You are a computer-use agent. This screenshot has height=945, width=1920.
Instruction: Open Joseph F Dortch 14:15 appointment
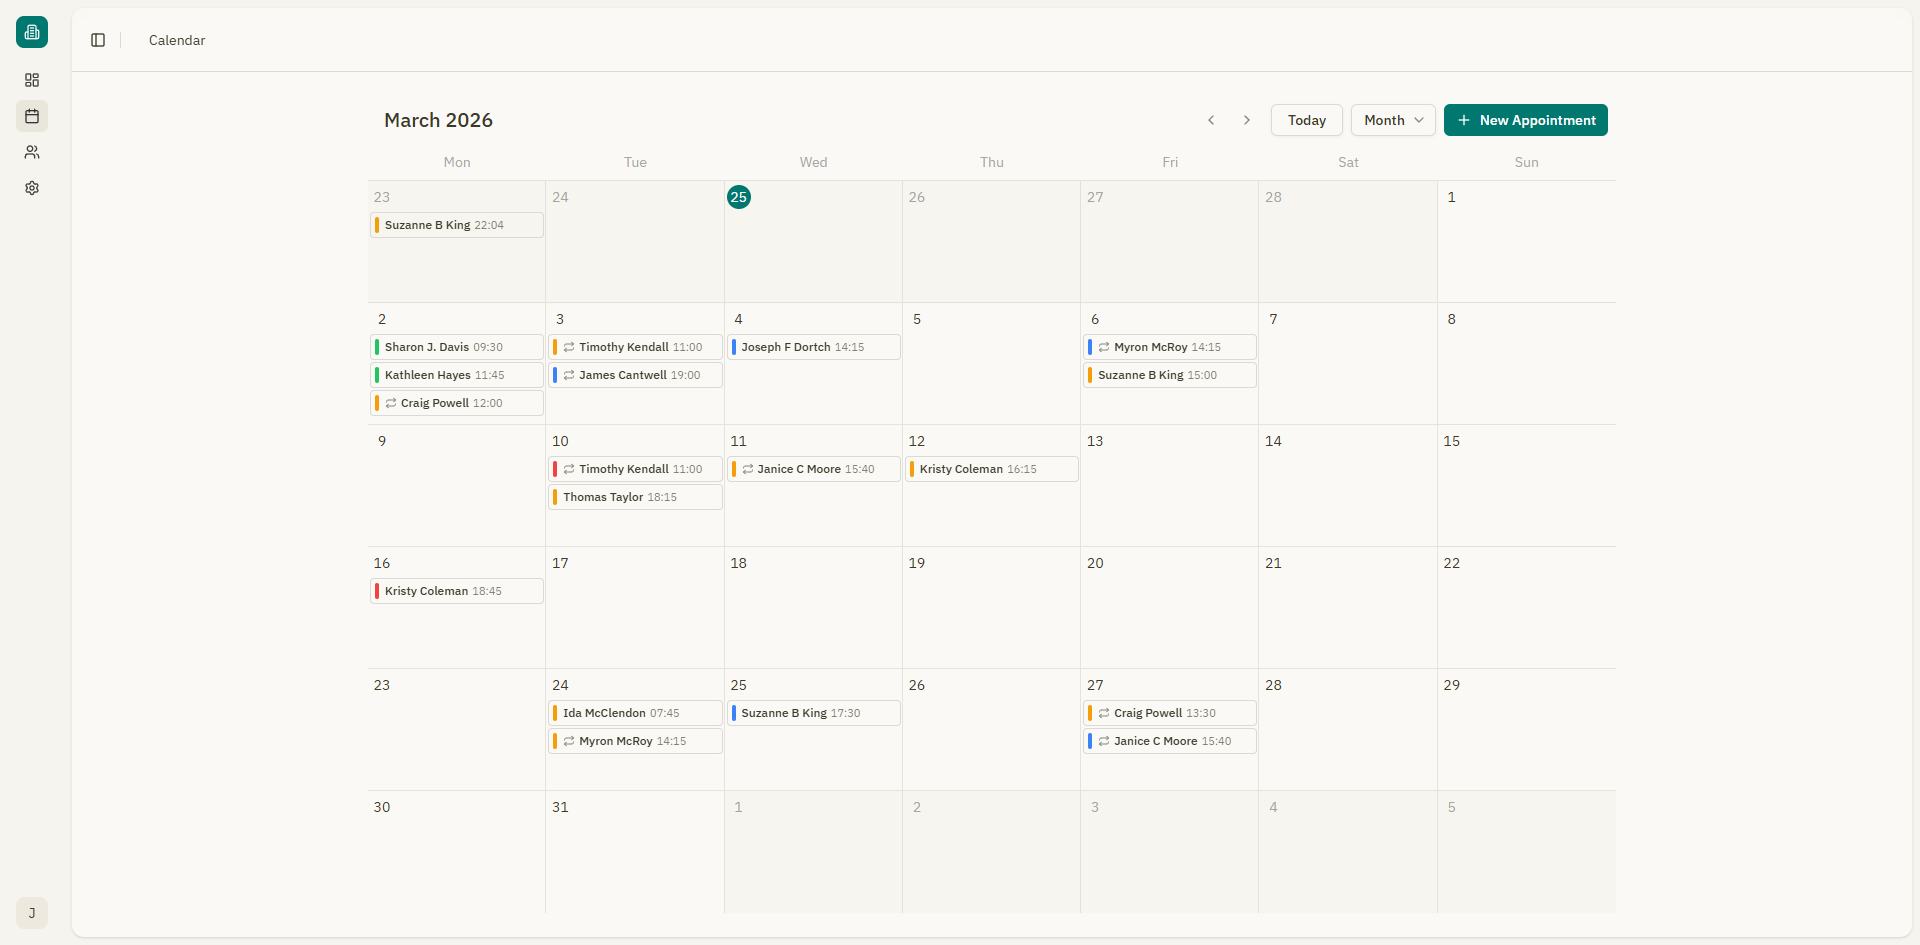point(813,347)
